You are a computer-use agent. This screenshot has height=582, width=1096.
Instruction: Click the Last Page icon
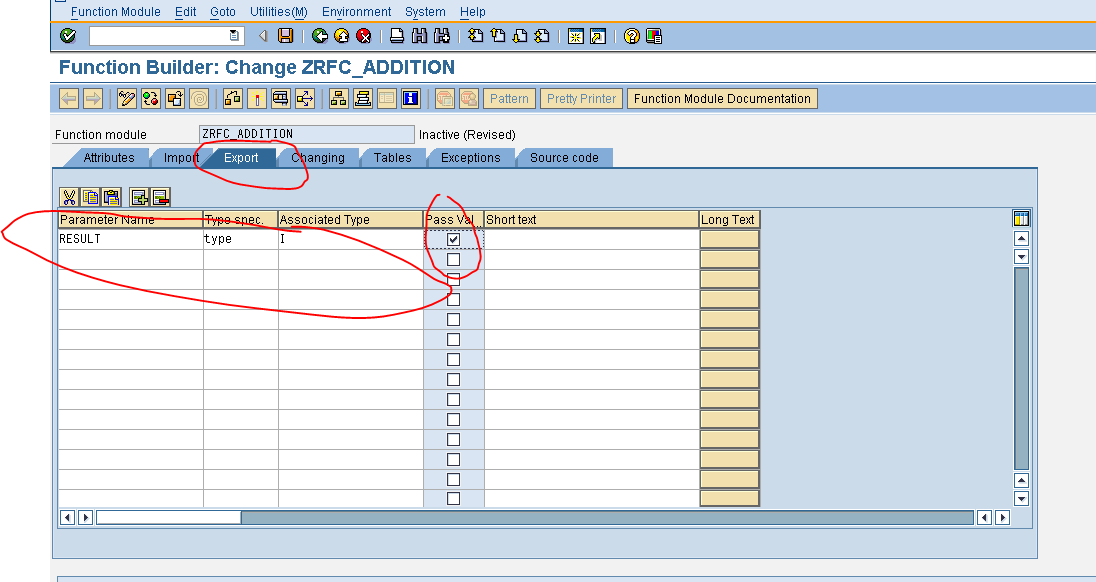(x=542, y=36)
